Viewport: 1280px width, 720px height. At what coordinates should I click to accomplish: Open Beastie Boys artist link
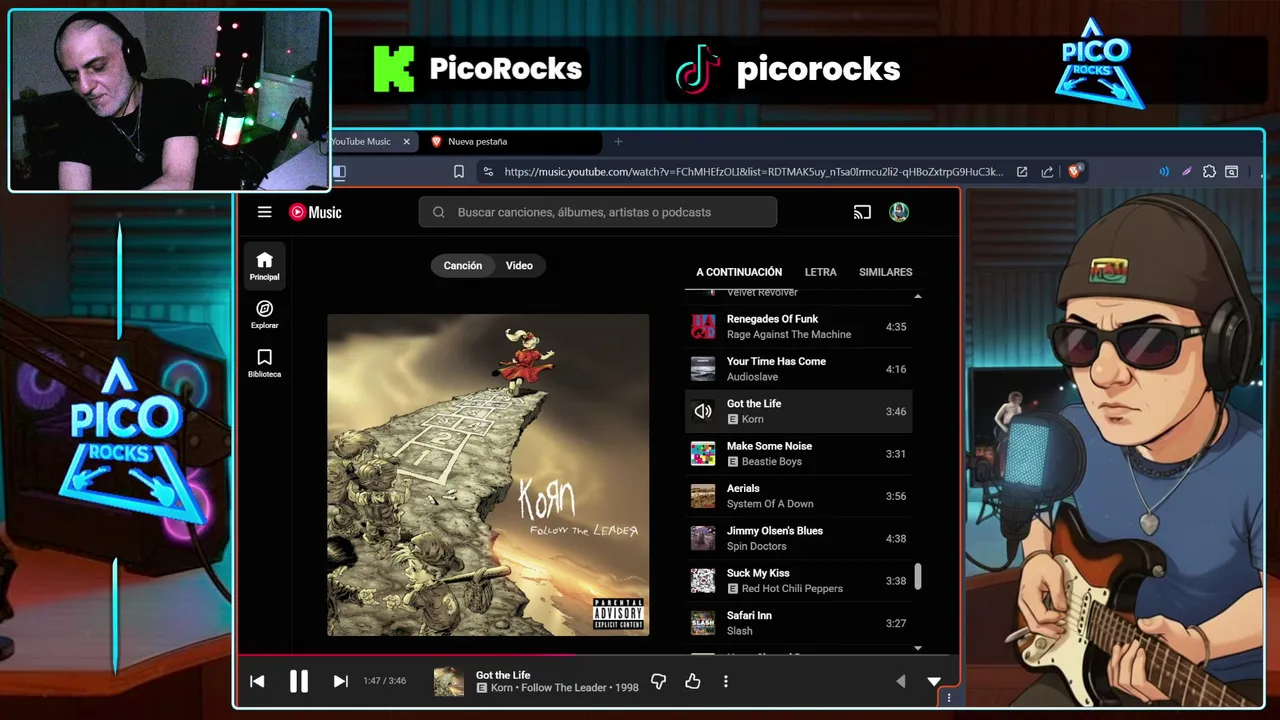772,462
